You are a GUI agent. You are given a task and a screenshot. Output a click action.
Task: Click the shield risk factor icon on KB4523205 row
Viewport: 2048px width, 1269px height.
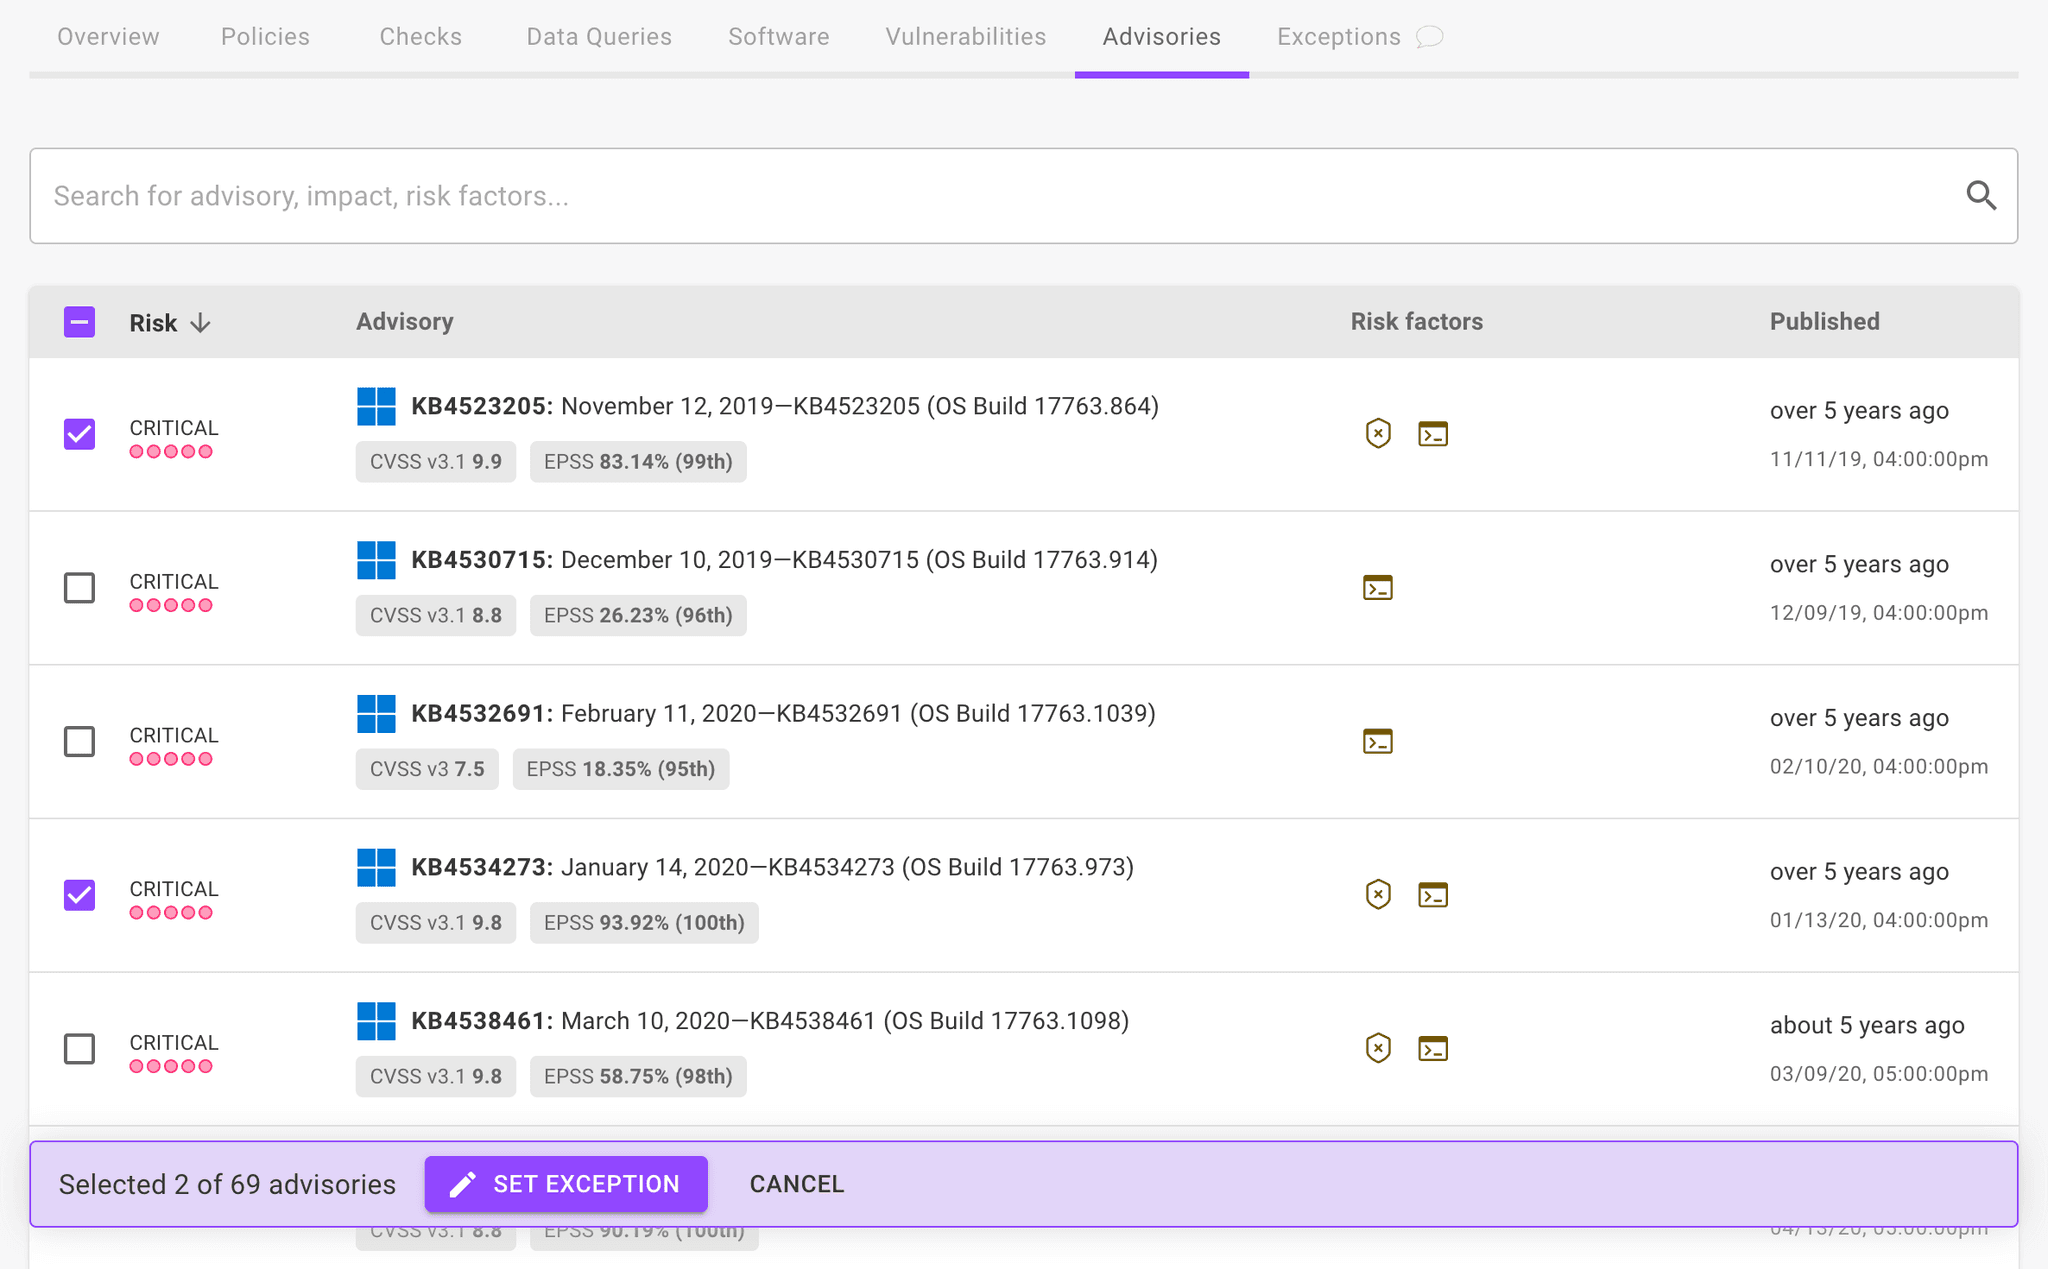coord(1377,433)
